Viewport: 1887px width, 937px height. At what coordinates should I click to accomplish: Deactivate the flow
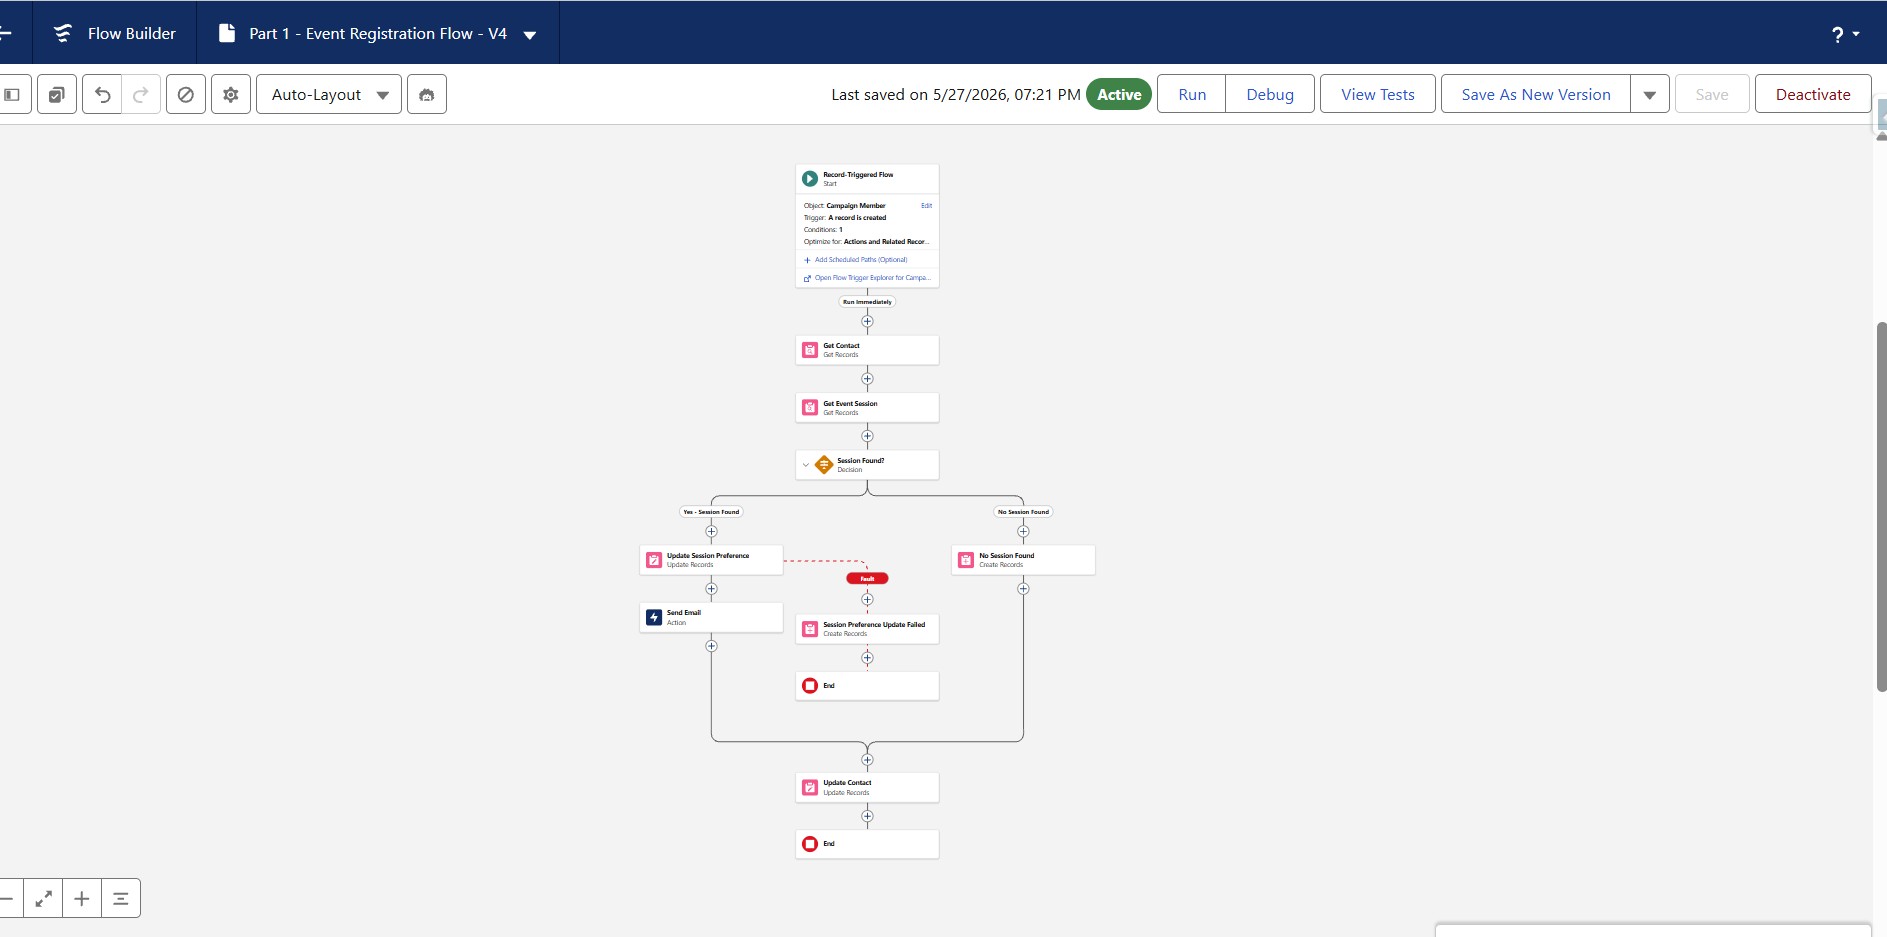tap(1813, 94)
